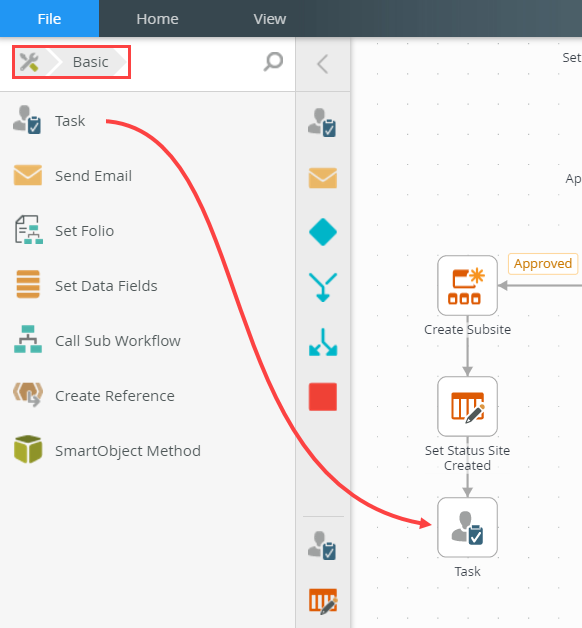This screenshot has height=628, width=582.
Task: Click the red square End icon
Action: click(323, 397)
